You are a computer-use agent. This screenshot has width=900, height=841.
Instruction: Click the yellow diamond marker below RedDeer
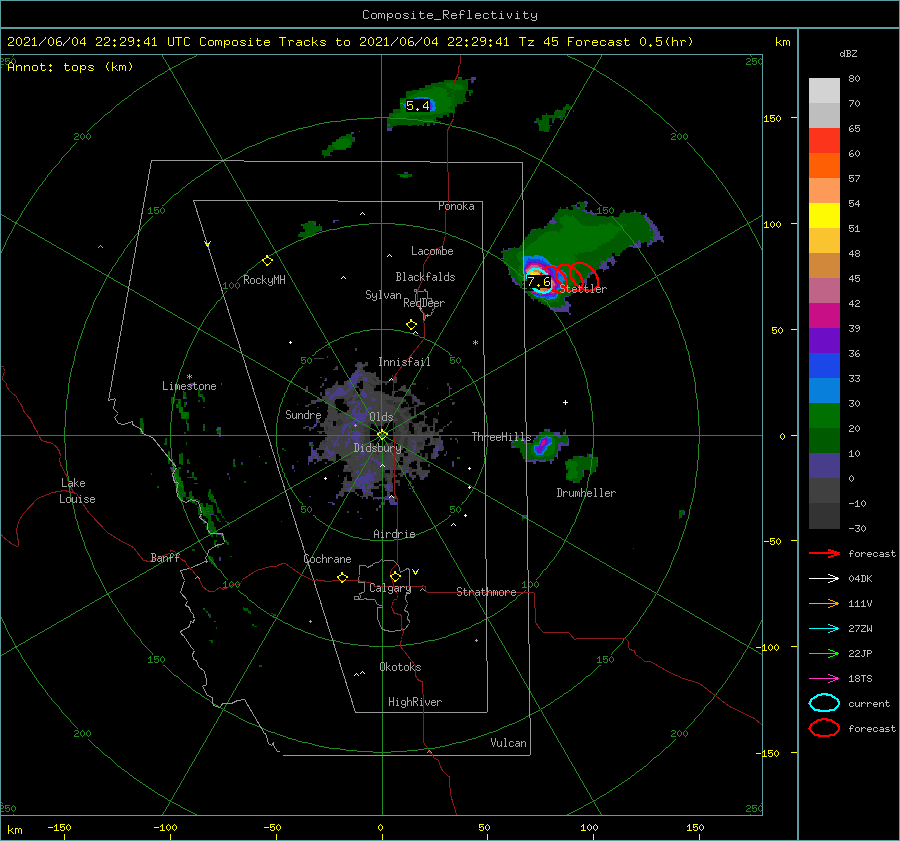411,325
